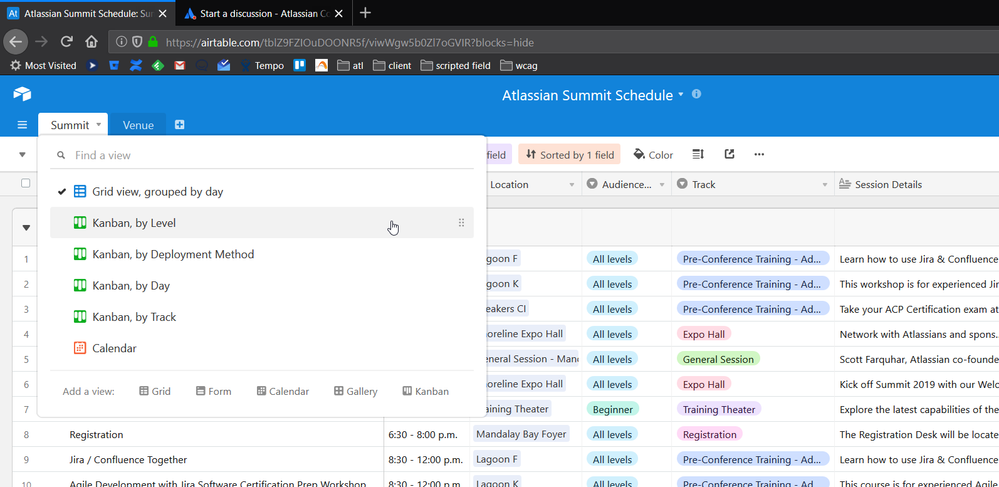Open the Color options button
This screenshot has height=487, width=999.
653,155
